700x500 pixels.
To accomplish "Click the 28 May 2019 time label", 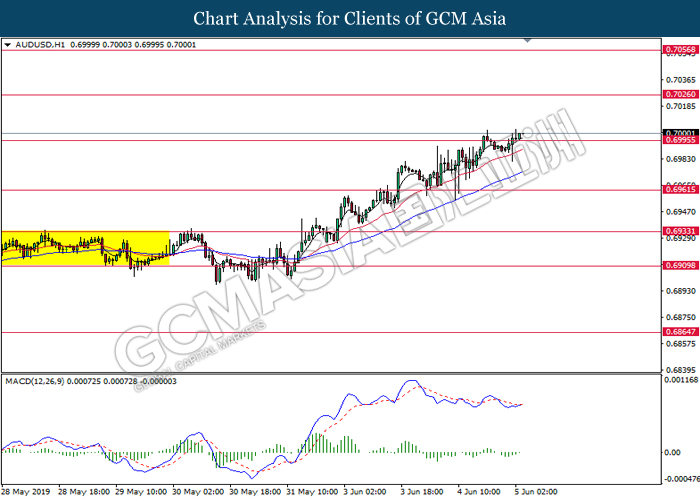I will coord(27,492).
